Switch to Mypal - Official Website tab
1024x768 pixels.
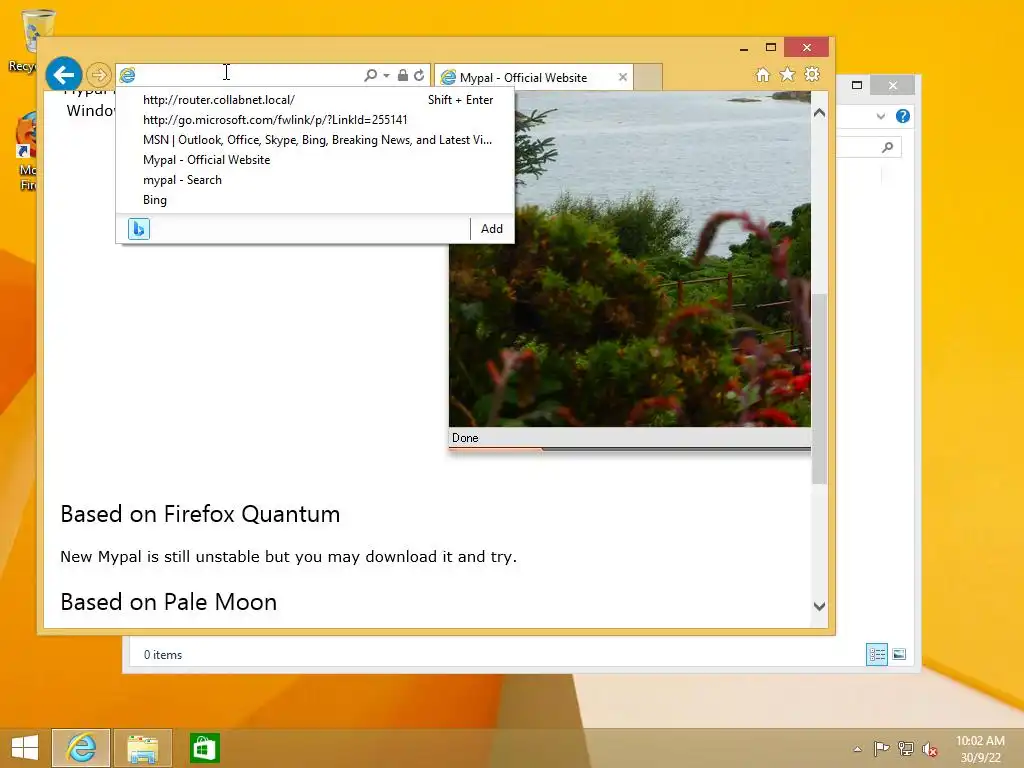[523, 78]
